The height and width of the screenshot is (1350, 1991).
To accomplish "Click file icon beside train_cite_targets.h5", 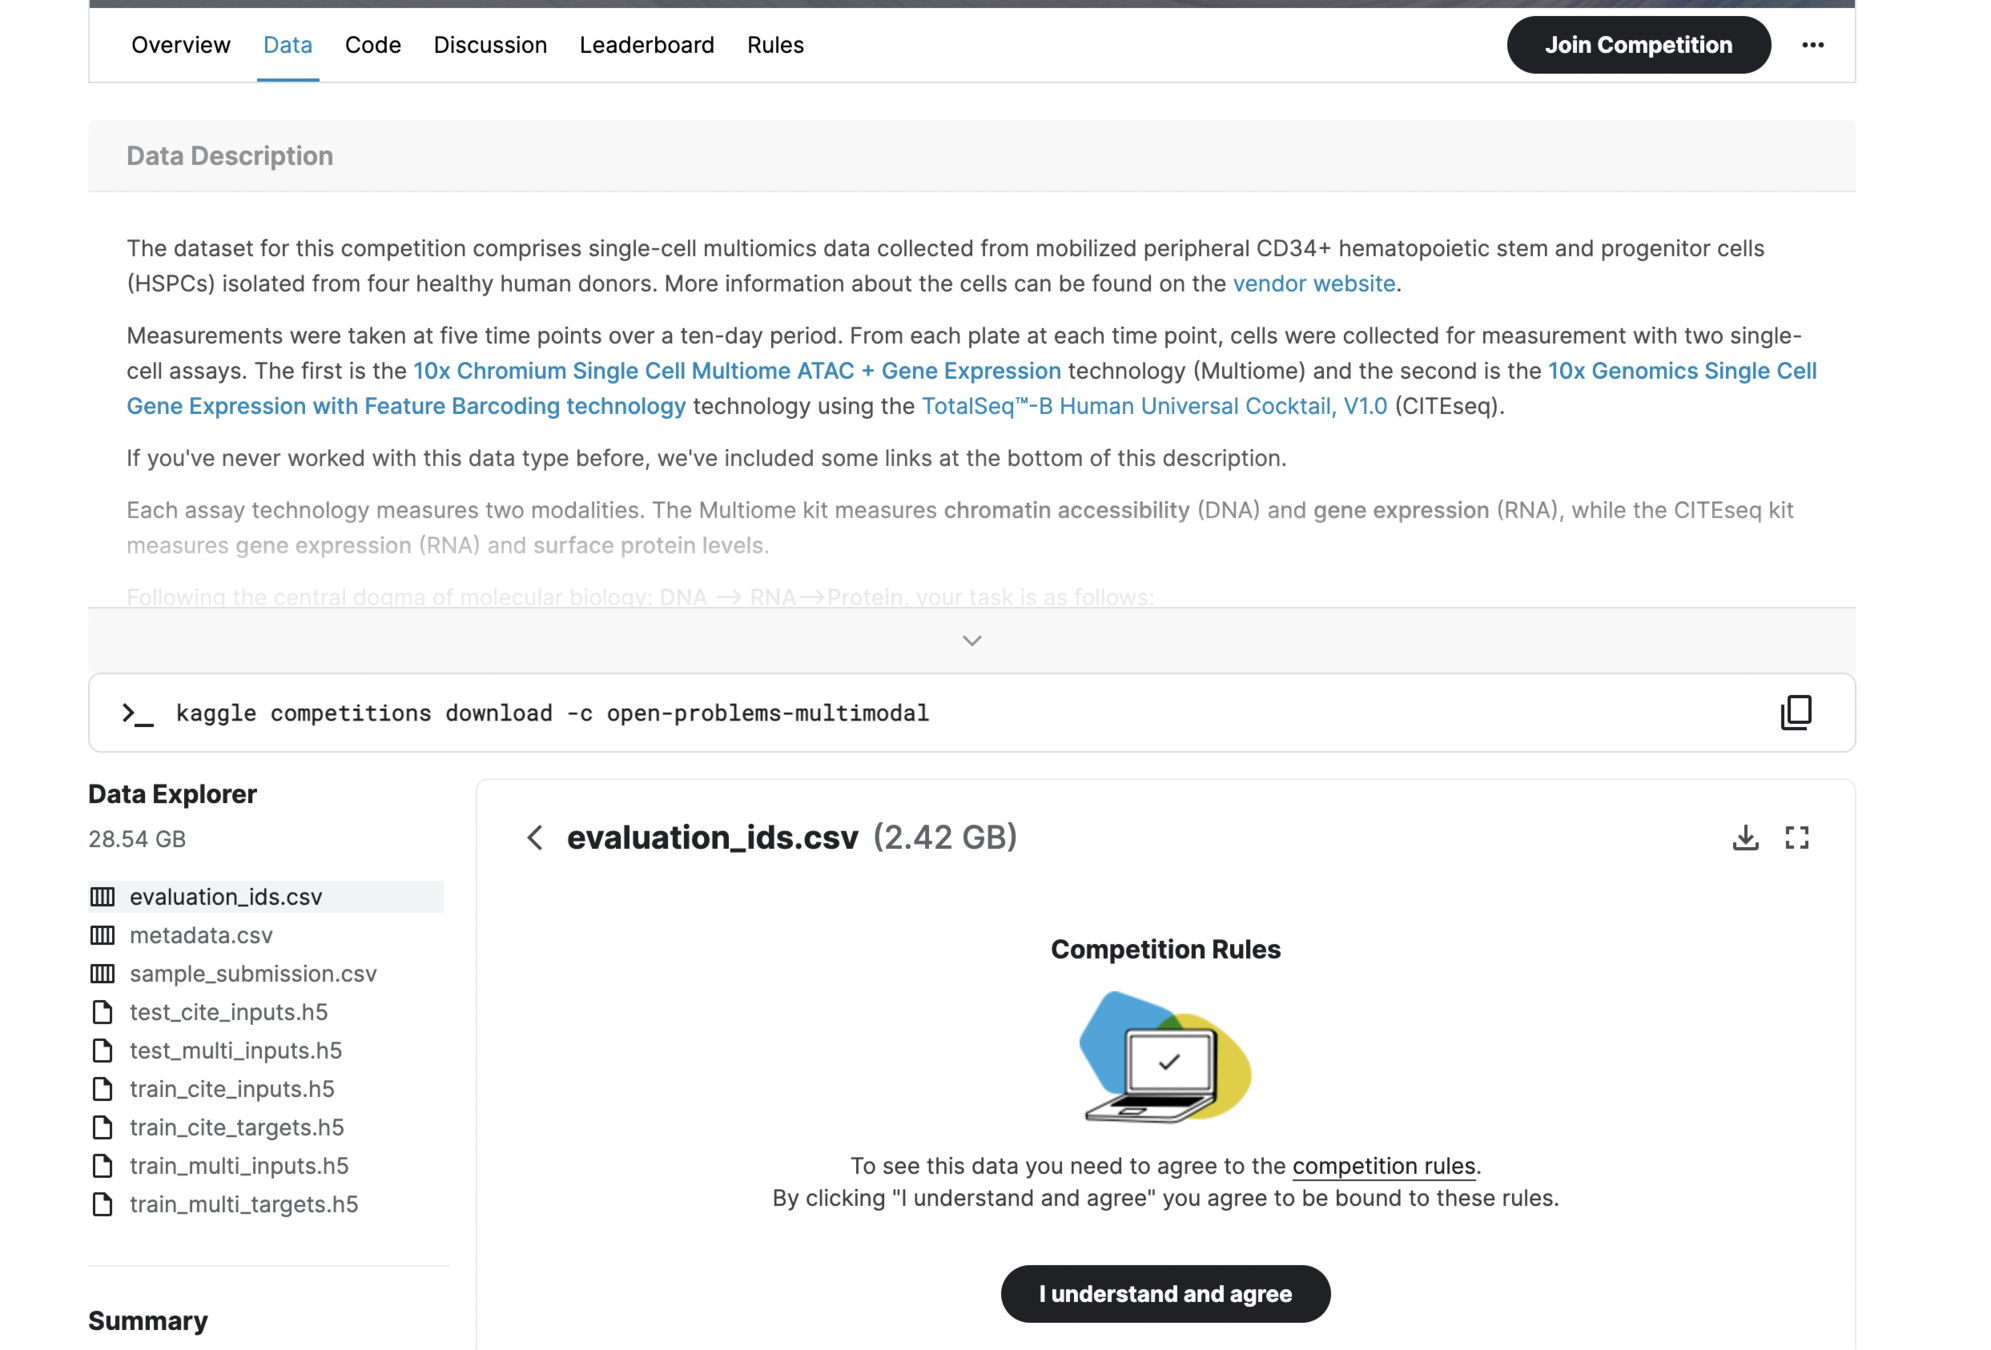I will 102,1127.
